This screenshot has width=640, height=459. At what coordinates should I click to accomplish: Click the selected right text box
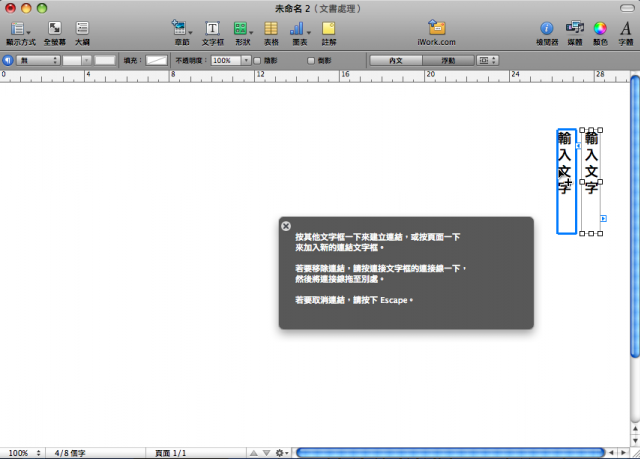tap(591, 182)
